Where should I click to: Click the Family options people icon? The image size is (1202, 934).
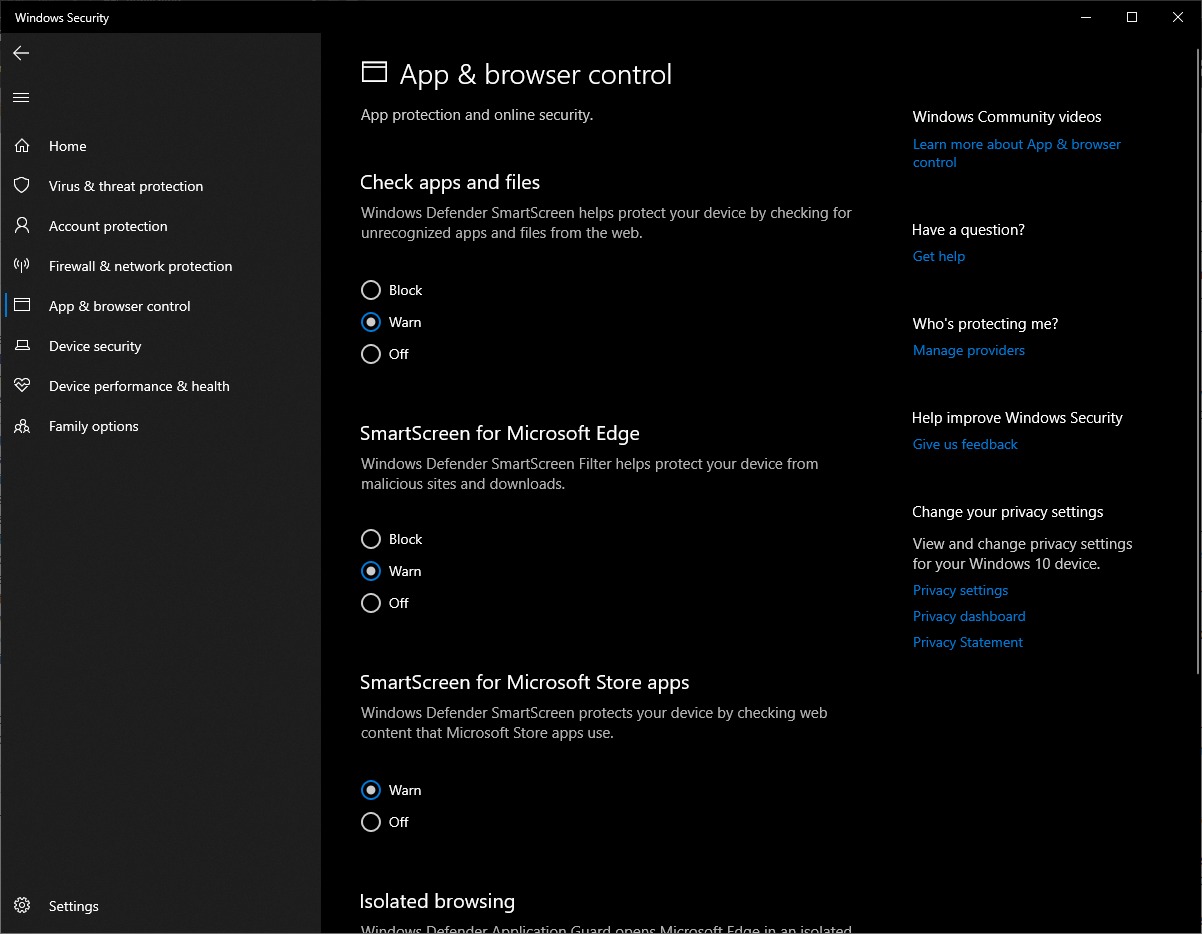pos(21,426)
